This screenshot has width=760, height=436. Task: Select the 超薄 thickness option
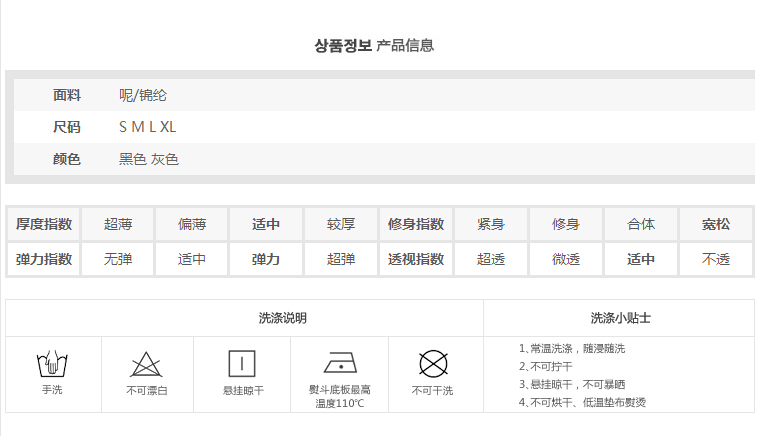118,224
